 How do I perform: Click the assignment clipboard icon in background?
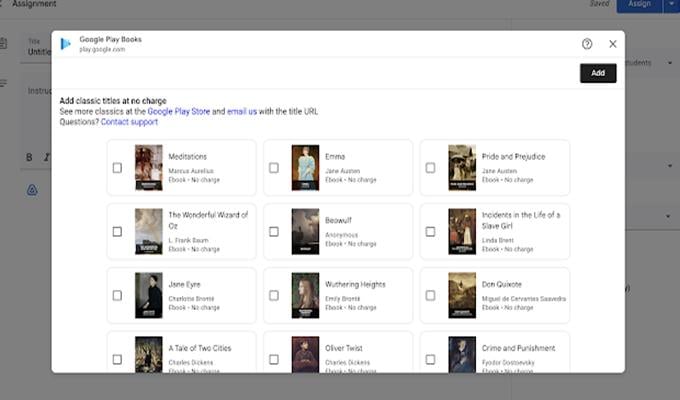click(x=3, y=43)
